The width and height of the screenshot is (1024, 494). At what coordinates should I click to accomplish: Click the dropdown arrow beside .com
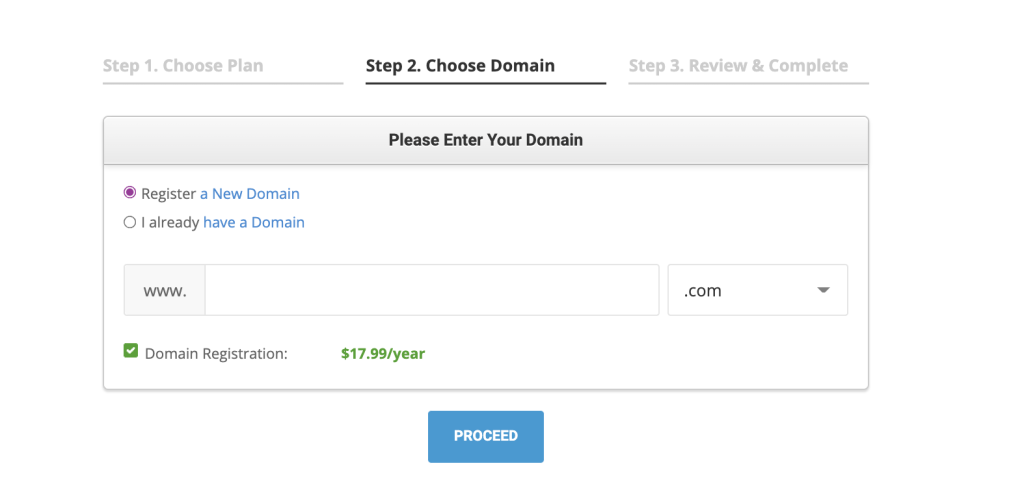(x=823, y=291)
